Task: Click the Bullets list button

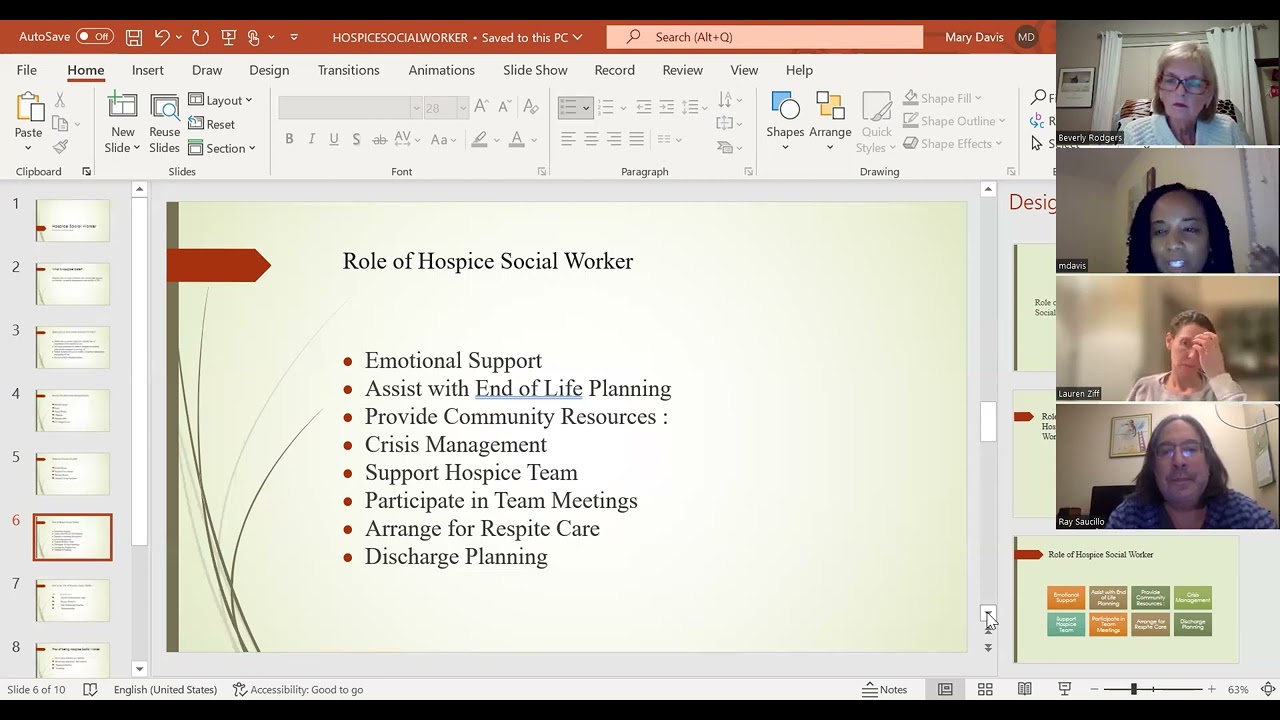Action: (568, 107)
